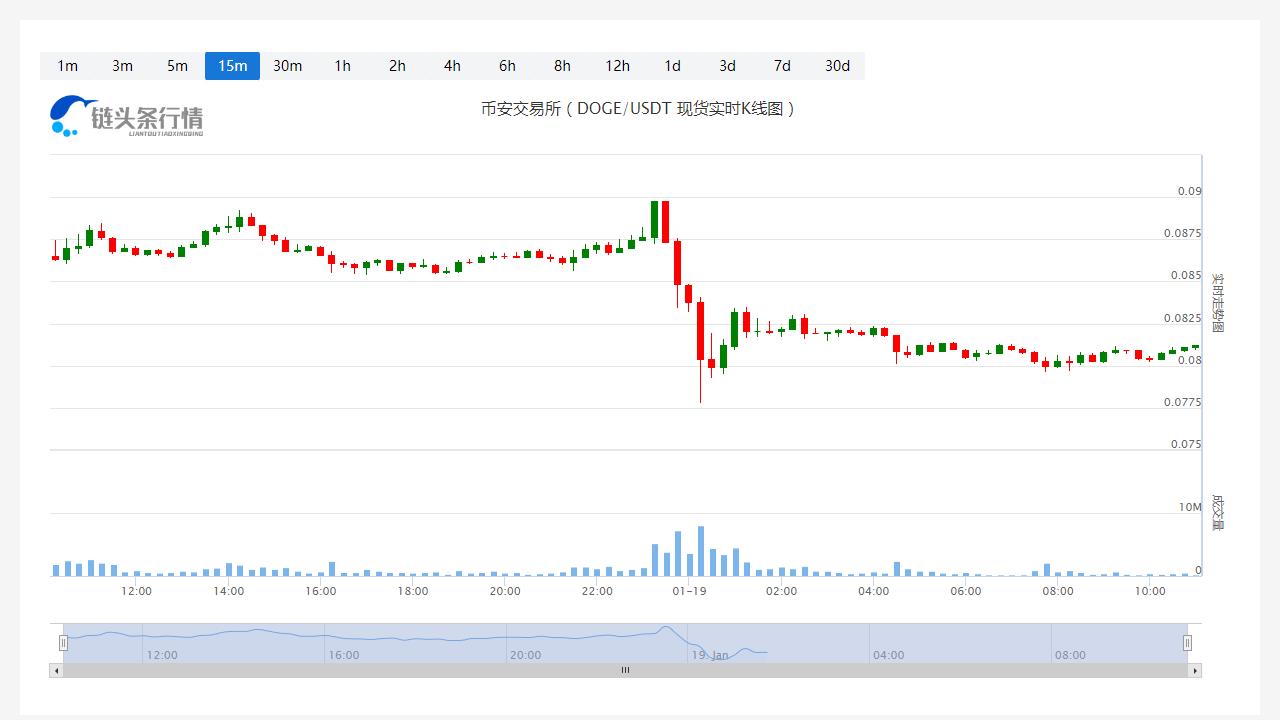Click the 22:00 time axis label
The height and width of the screenshot is (720, 1280).
click(597, 591)
